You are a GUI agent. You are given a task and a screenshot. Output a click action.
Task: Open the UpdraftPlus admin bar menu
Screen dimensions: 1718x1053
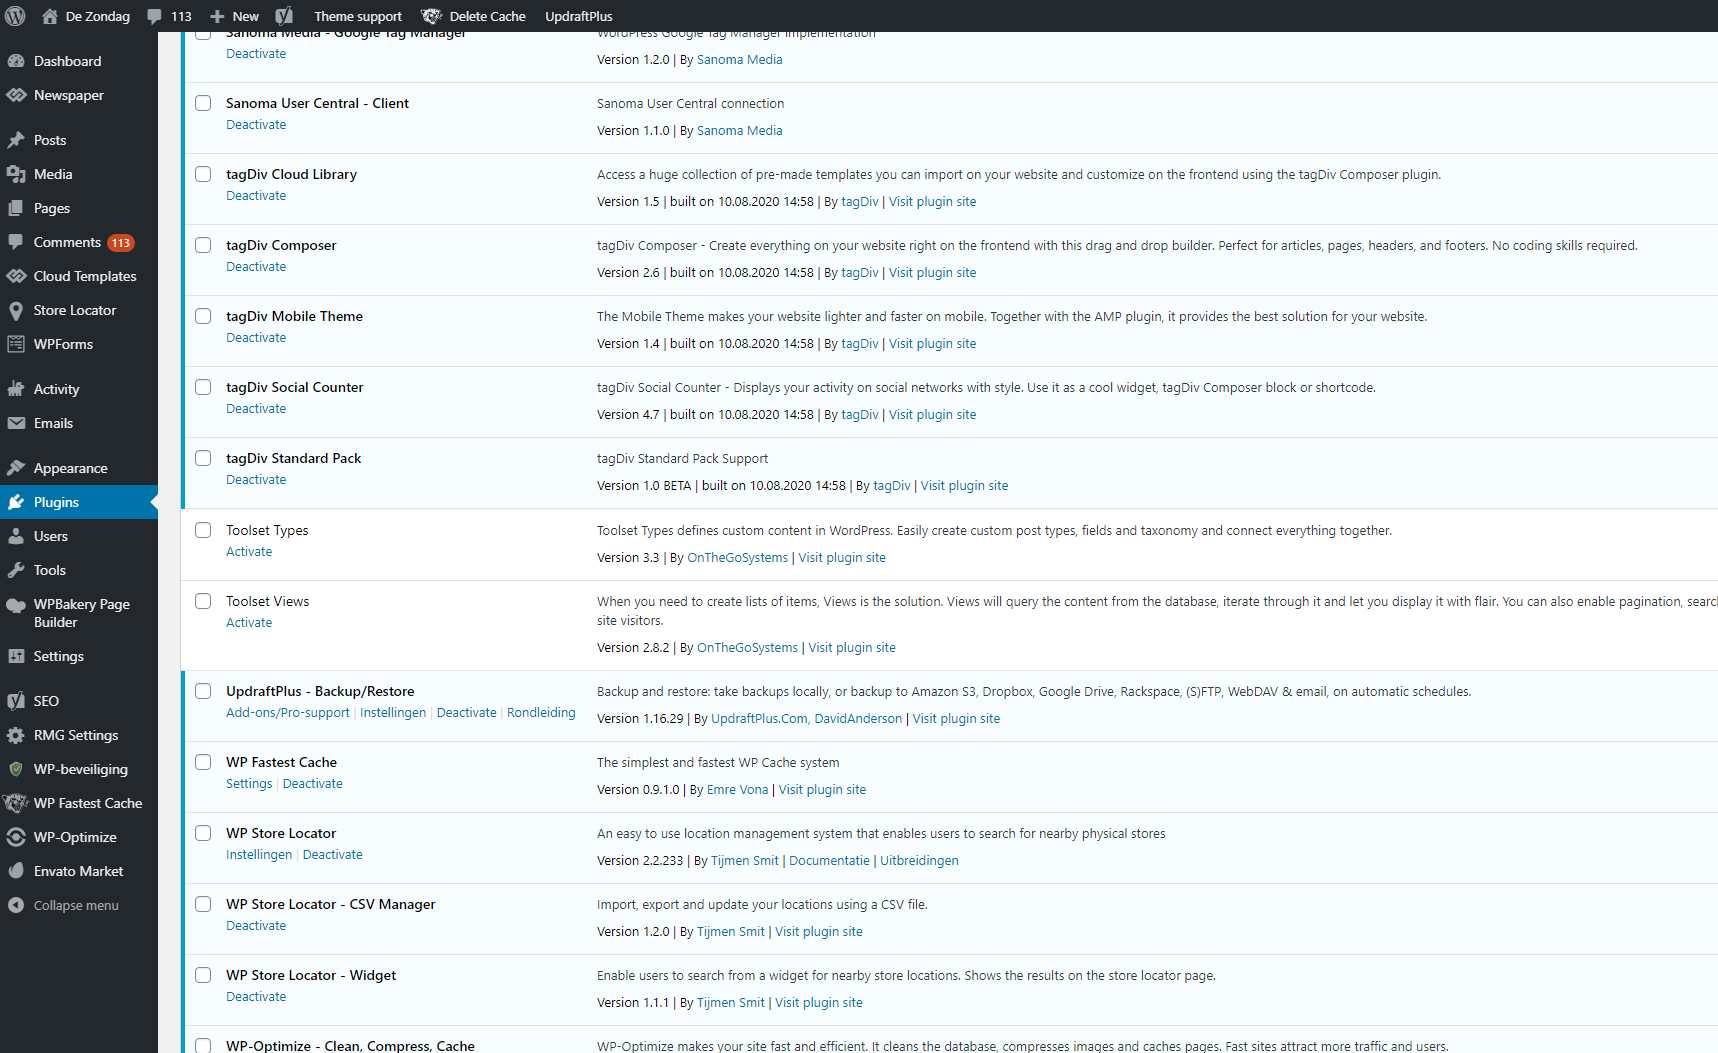tap(579, 16)
